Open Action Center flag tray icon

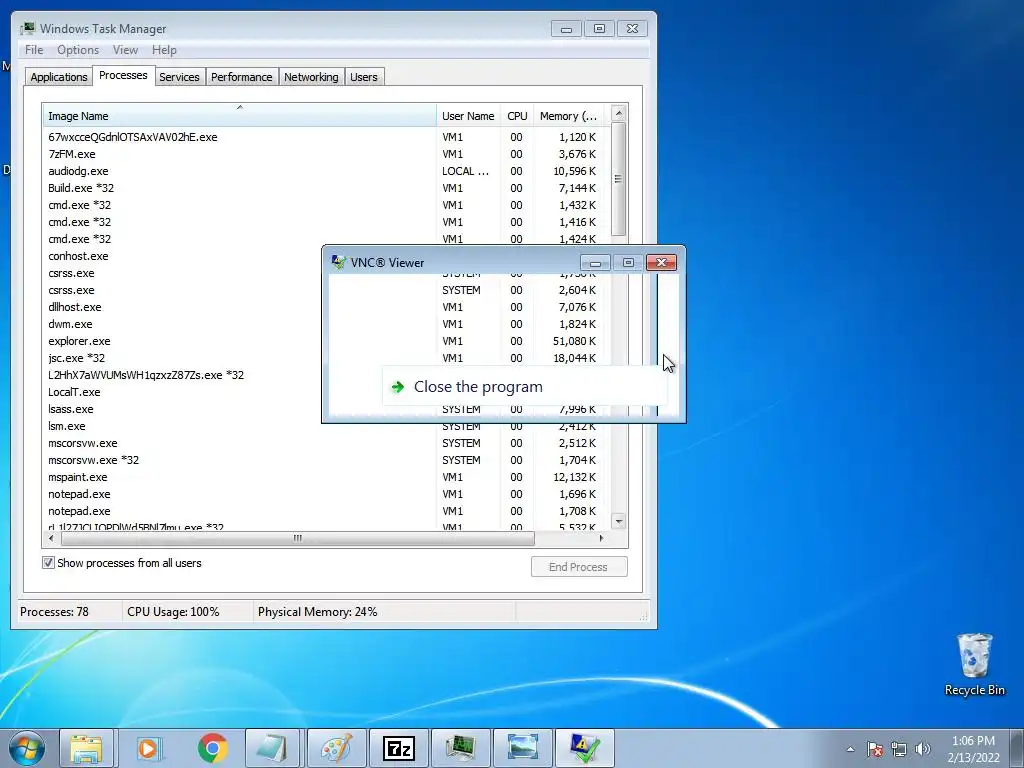click(875, 749)
